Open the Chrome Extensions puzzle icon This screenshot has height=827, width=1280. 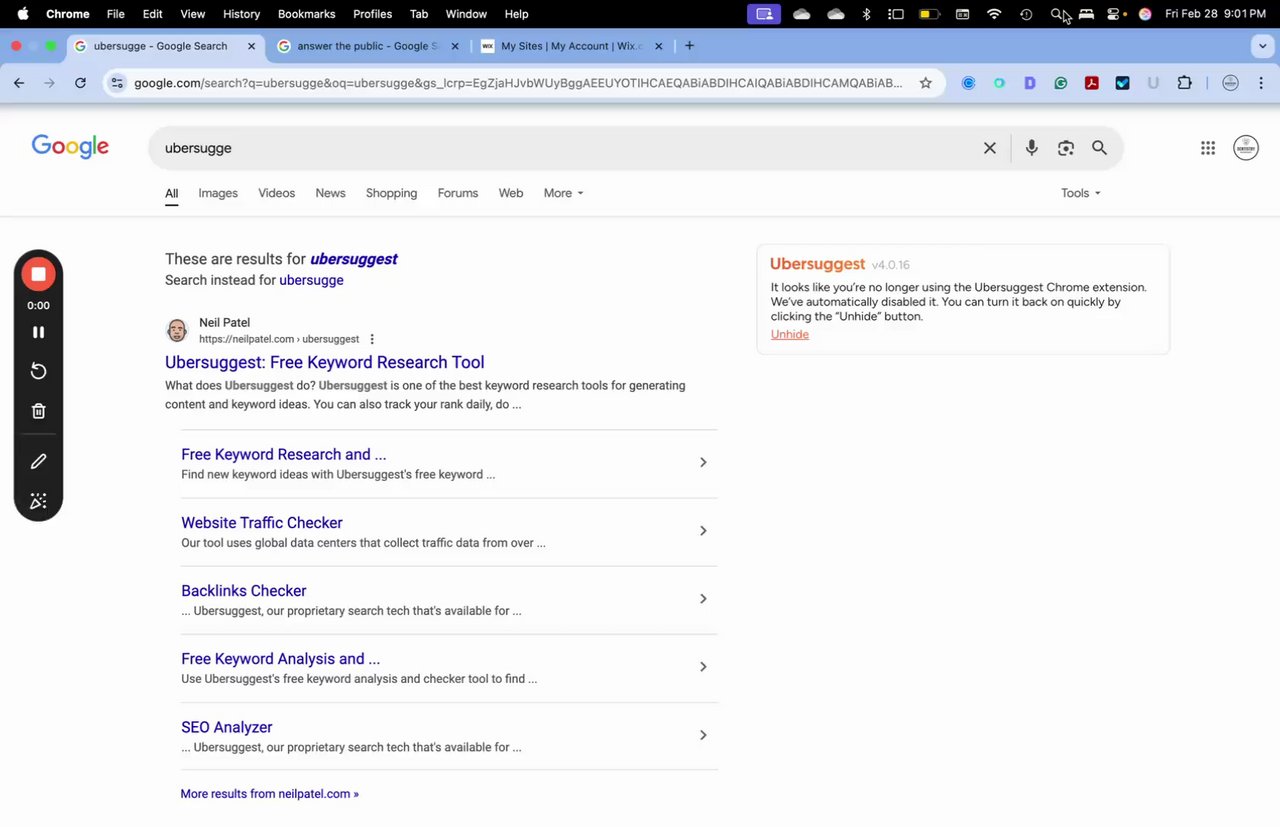coord(1185,83)
